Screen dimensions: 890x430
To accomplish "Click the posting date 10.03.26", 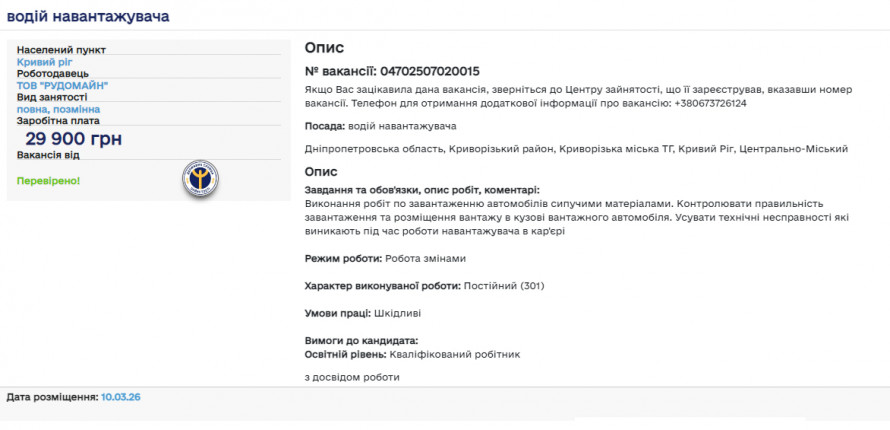I will (120, 397).
